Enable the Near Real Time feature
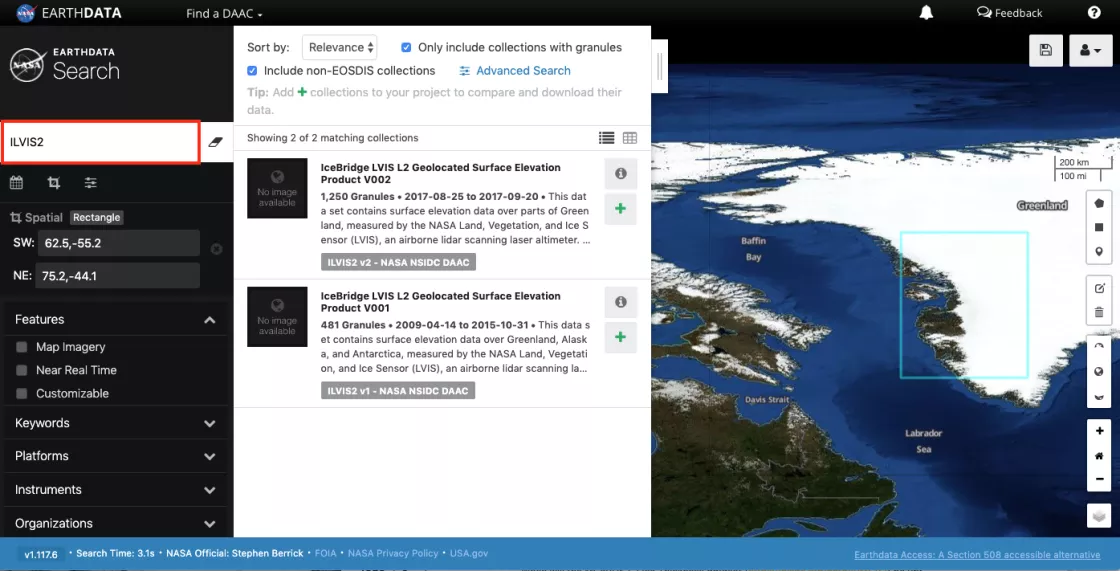Screen dimensions: 1120x571 click(22, 370)
